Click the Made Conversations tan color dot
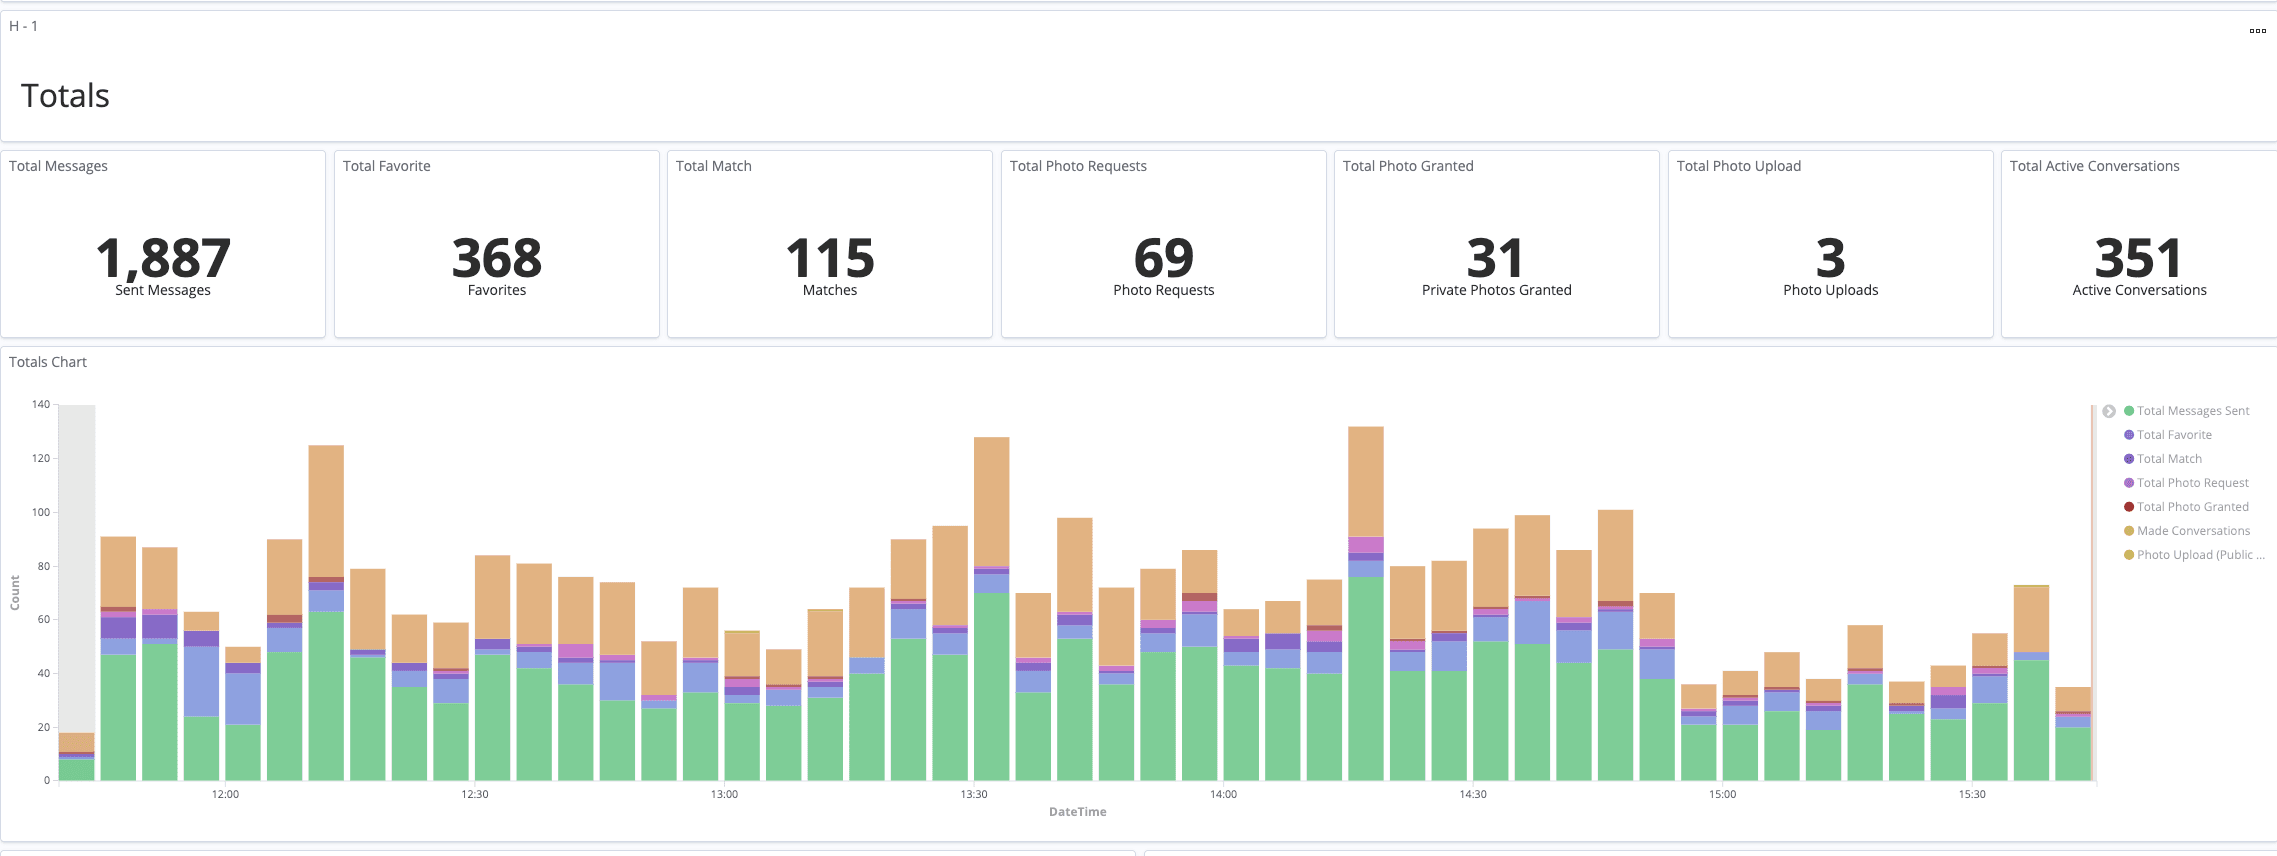2277x856 pixels. tap(2129, 531)
